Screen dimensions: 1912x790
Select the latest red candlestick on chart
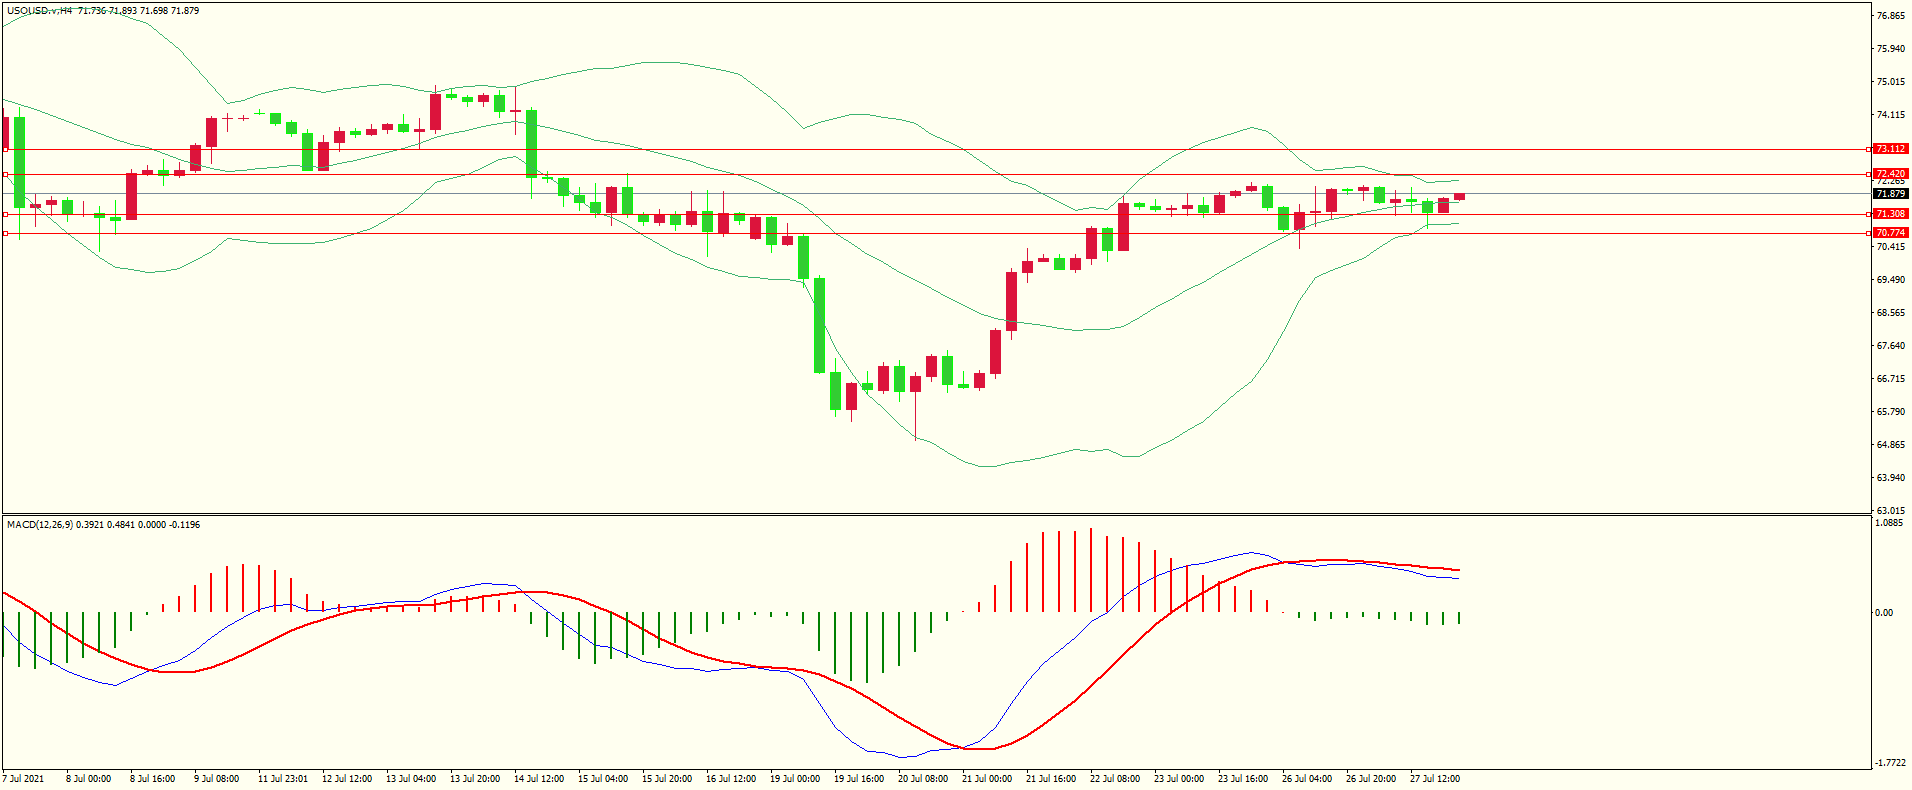coord(1460,197)
